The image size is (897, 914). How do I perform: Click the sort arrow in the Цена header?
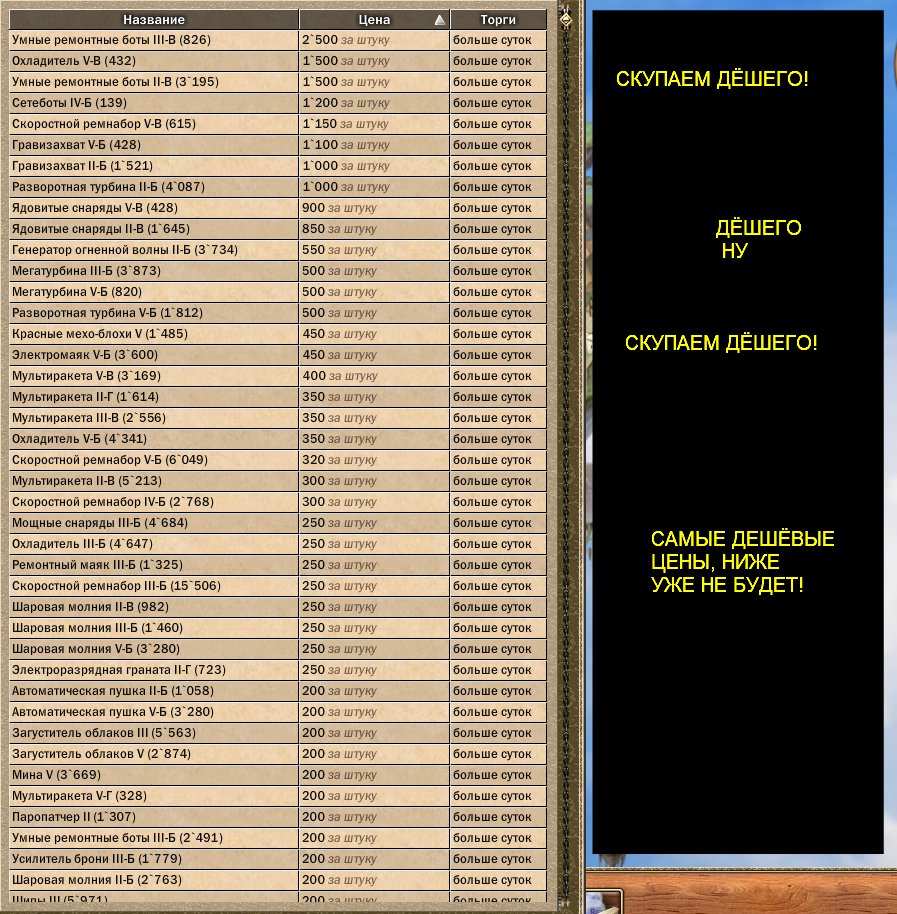[440, 20]
